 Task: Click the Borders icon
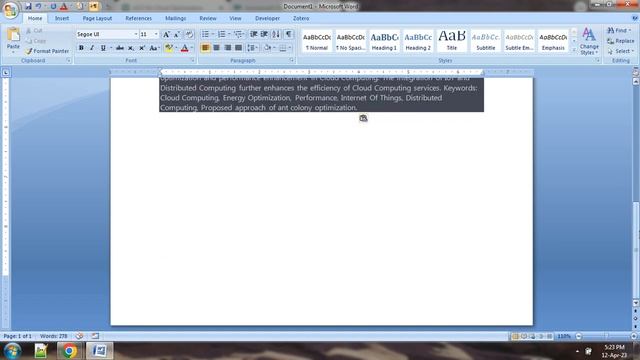[282, 48]
